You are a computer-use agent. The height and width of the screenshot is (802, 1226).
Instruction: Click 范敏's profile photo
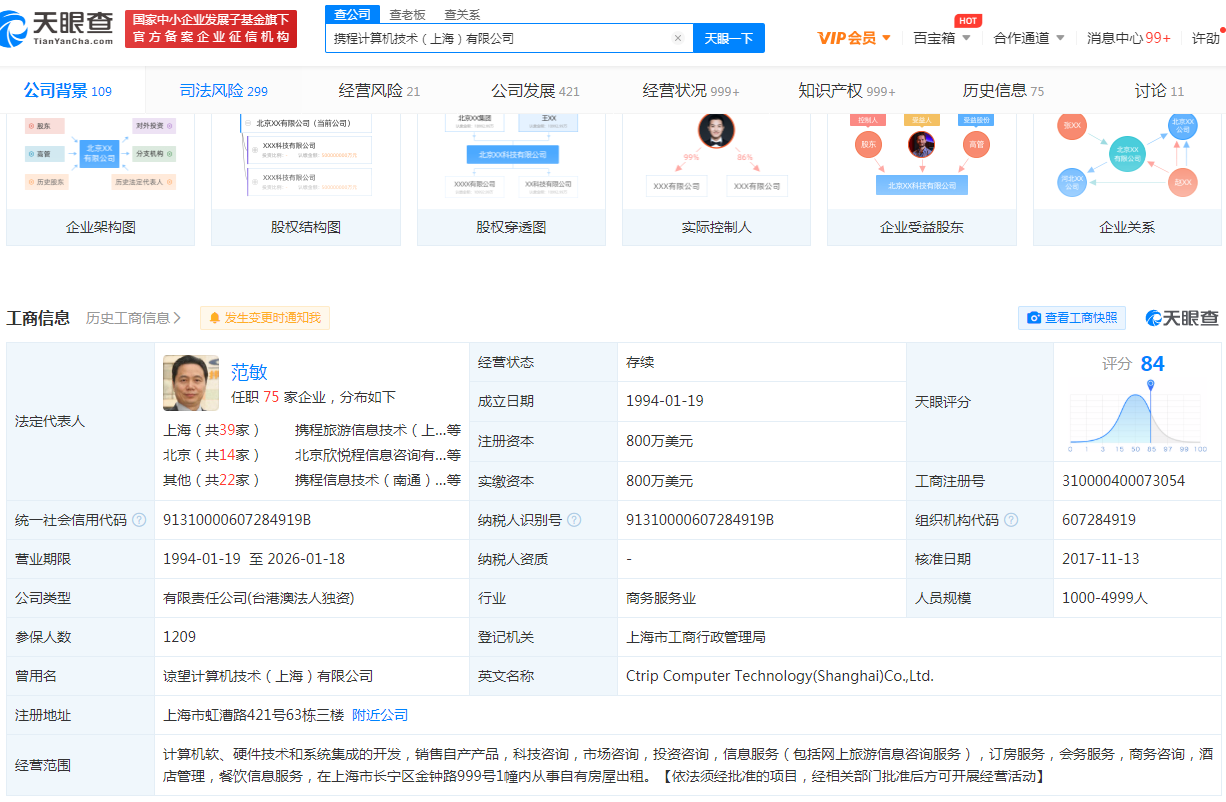point(191,383)
